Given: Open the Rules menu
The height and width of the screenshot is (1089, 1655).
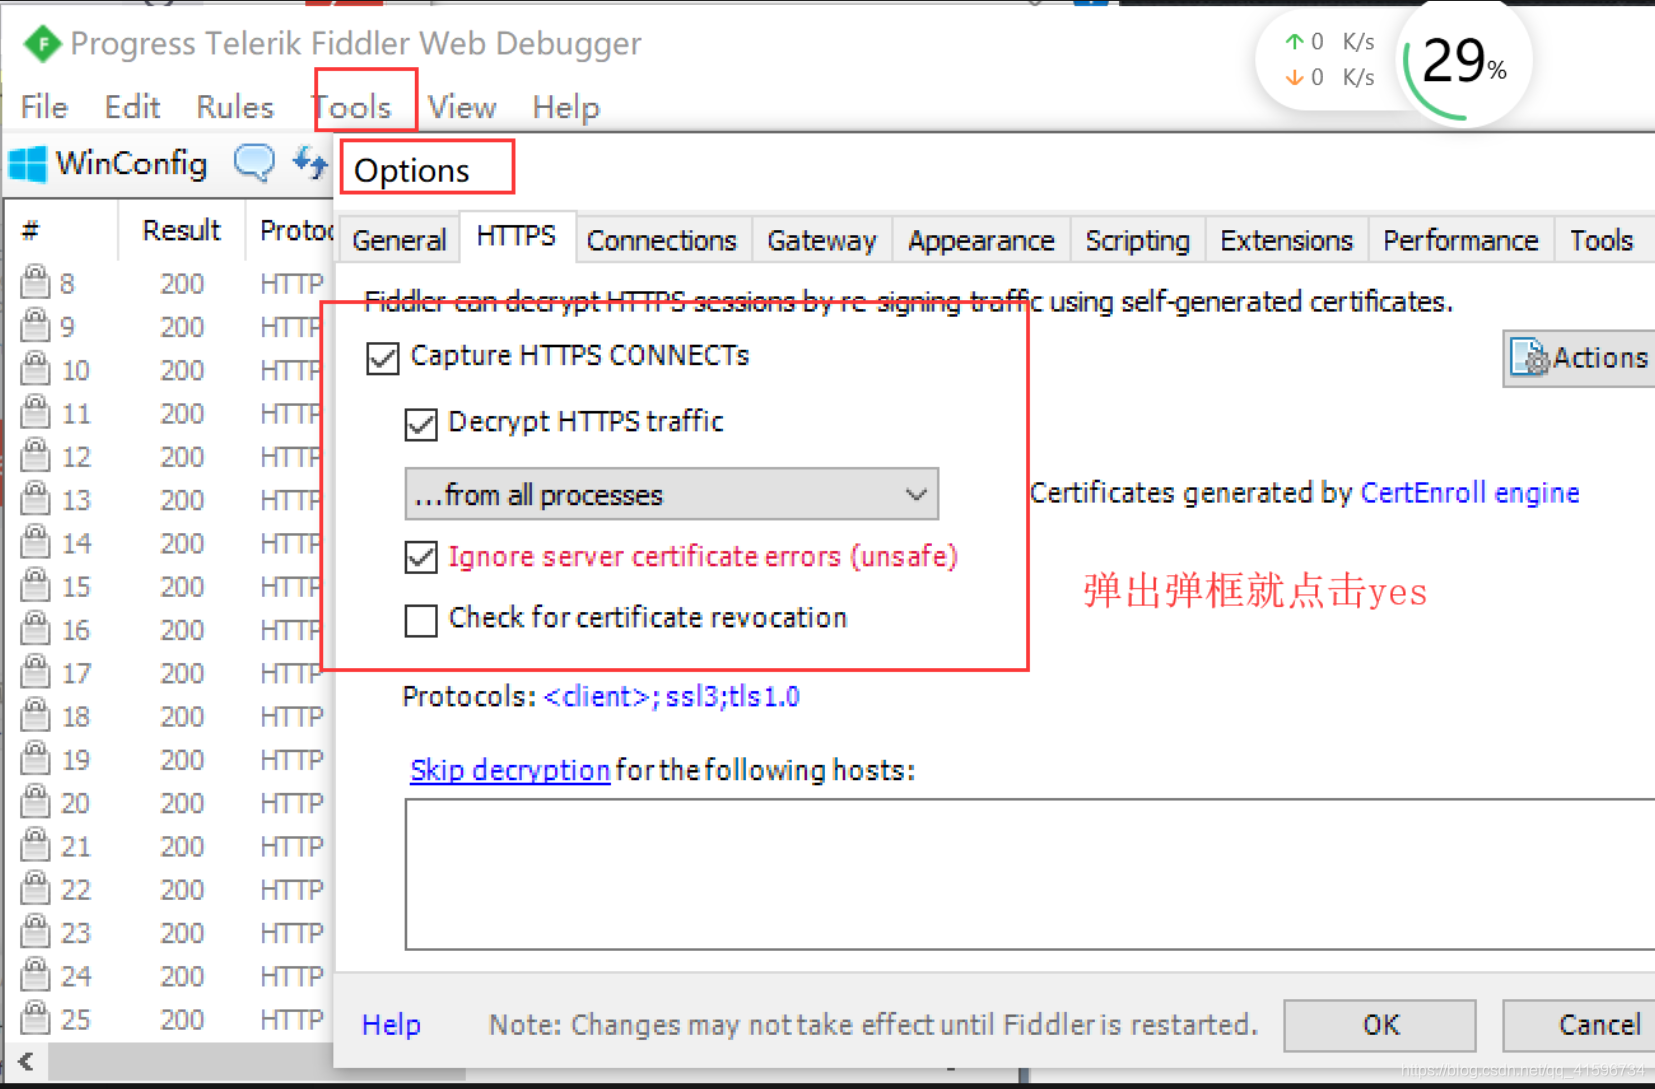Looking at the screenshot, I should [235, 107].
